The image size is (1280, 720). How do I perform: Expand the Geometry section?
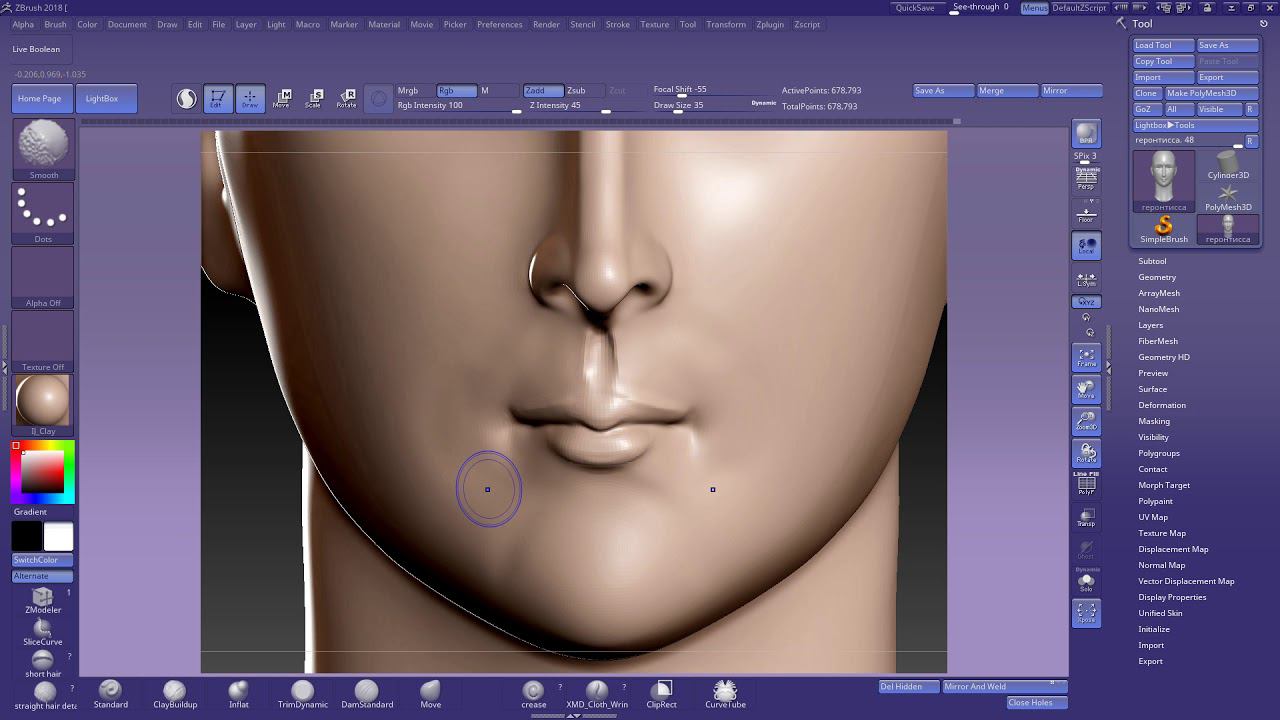[x=1157, y=277]
